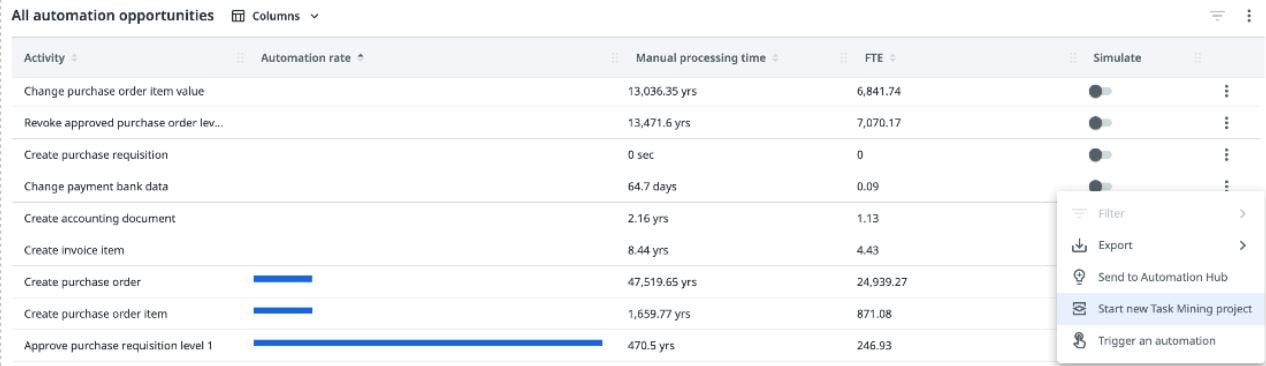Viewport: 1266px width, 366px height.
Task: Click the Automation rate ascending sort arrow
Action: coord(360,58)
